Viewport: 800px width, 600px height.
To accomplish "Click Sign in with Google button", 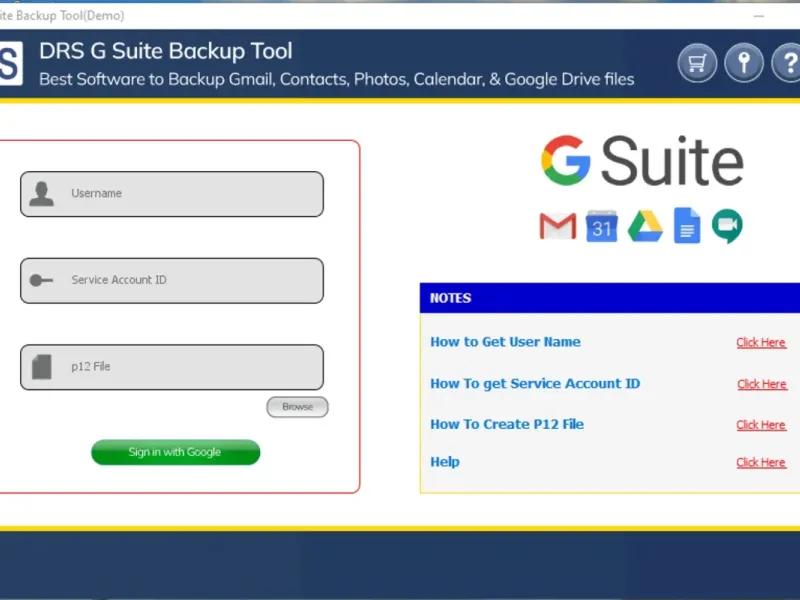I will pyautogui.click(x=176, y=452).
